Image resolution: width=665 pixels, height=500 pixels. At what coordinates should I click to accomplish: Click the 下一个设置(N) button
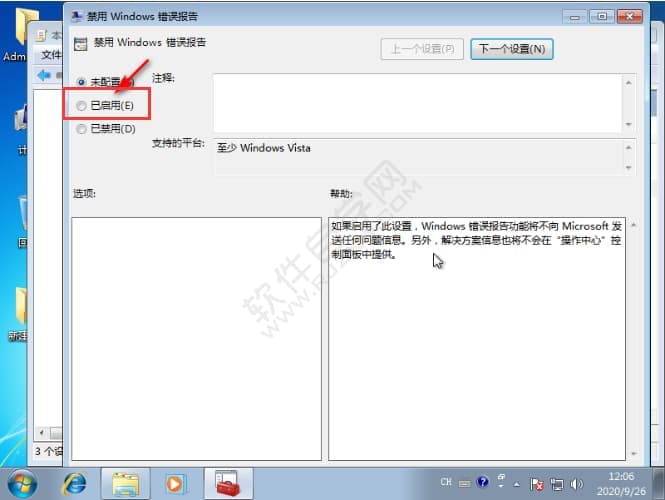tap(511, 48)
